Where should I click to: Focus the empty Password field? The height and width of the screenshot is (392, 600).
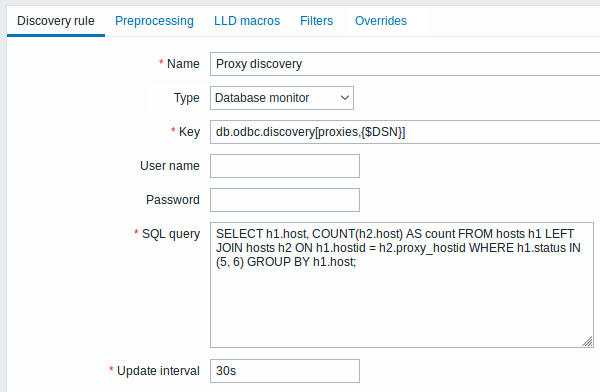(x=285, y=200)
